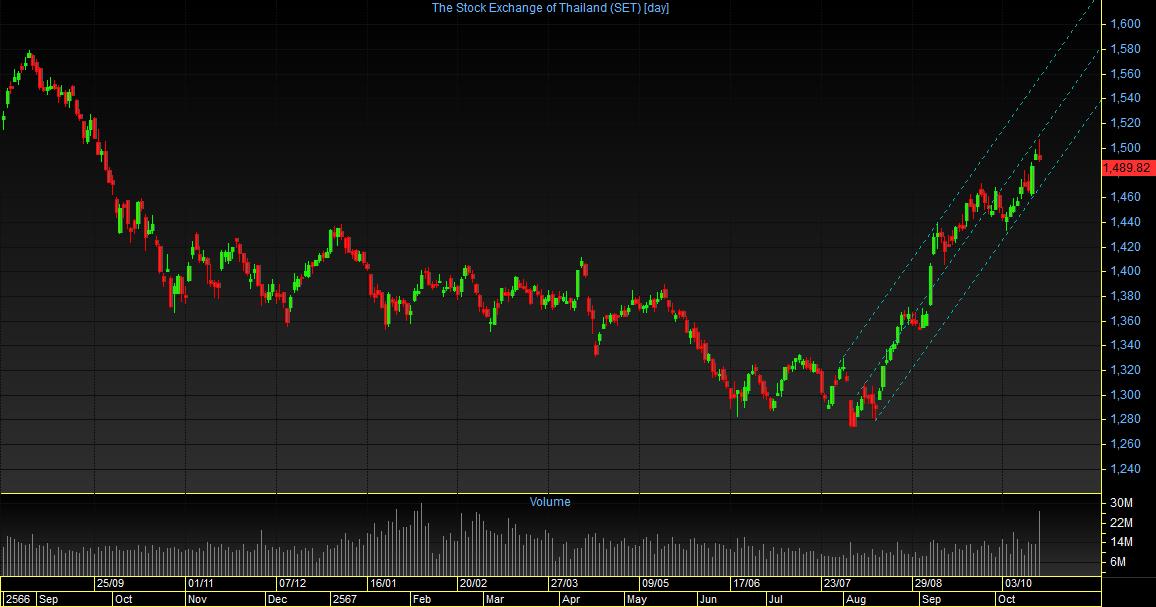The width and height of the screenshot is (1156, 607).
Task: Select the 1,420 price level label
Action: click(x=1125, y=246)
